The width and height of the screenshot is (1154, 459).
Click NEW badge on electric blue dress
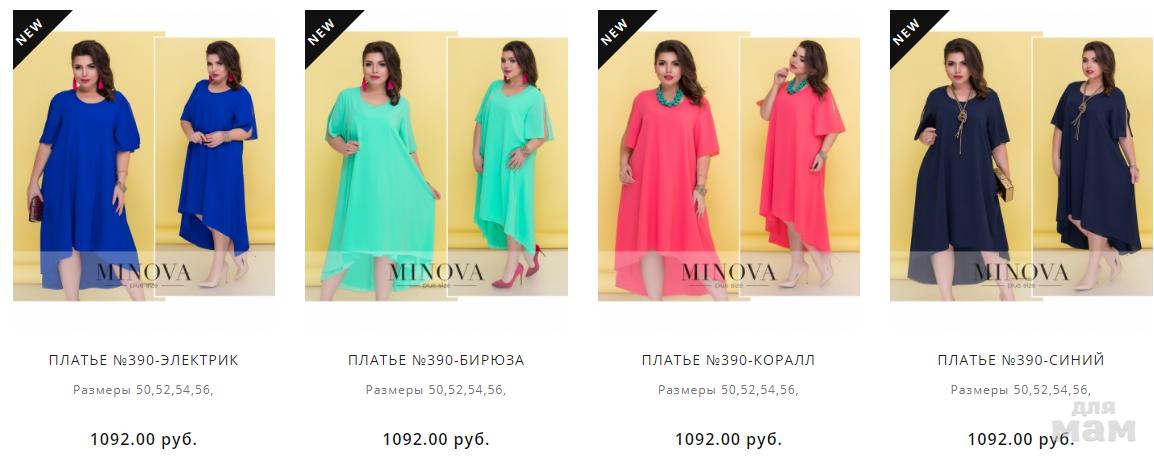coord(33,31)
